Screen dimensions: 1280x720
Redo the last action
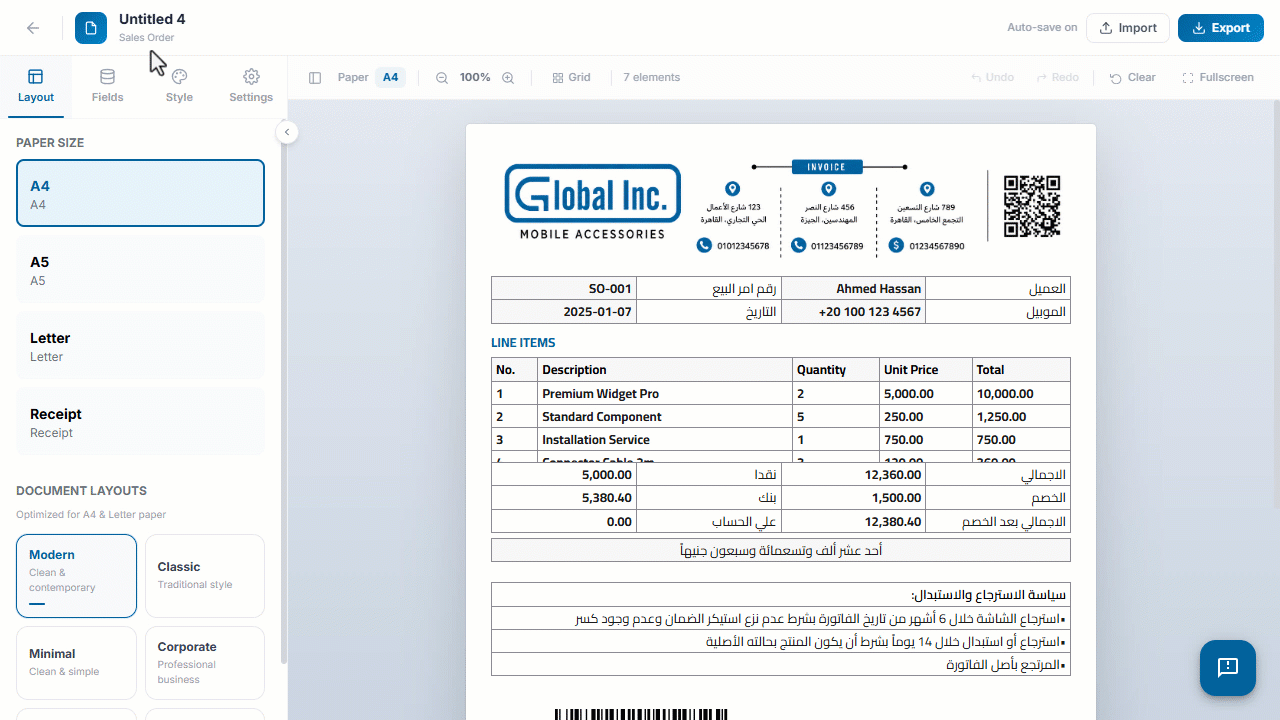pyautogui.click(x=1058, y=78)
